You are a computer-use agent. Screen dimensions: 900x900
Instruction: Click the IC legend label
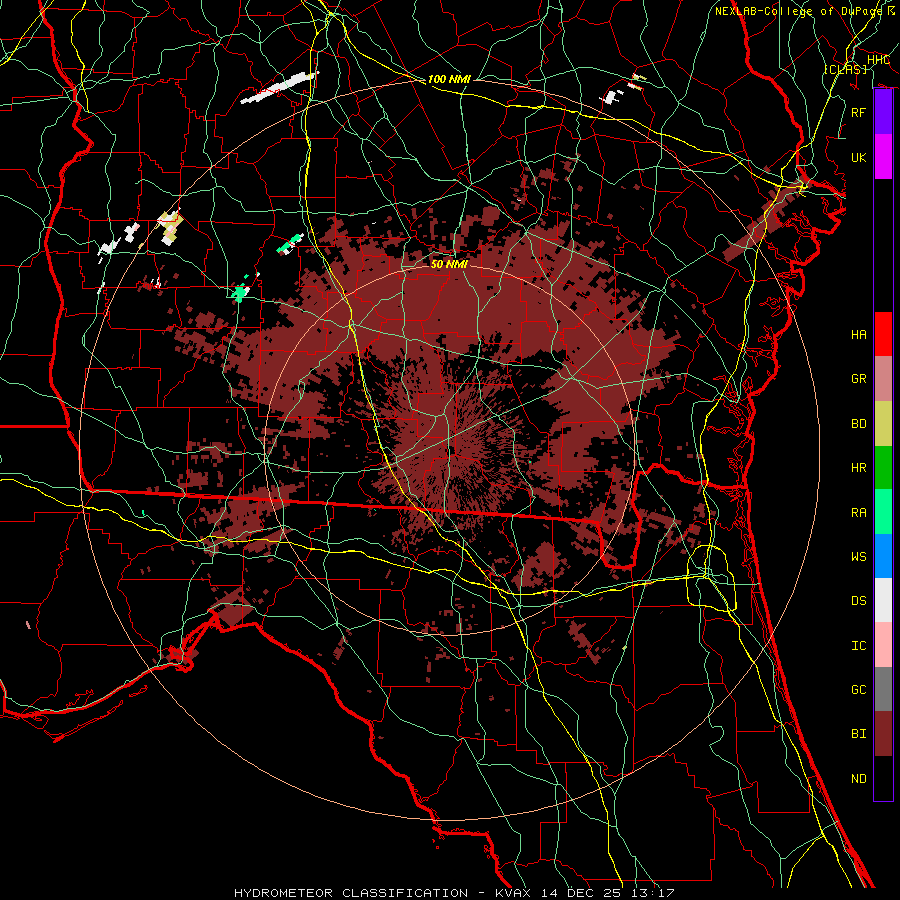tap(858, 646)
